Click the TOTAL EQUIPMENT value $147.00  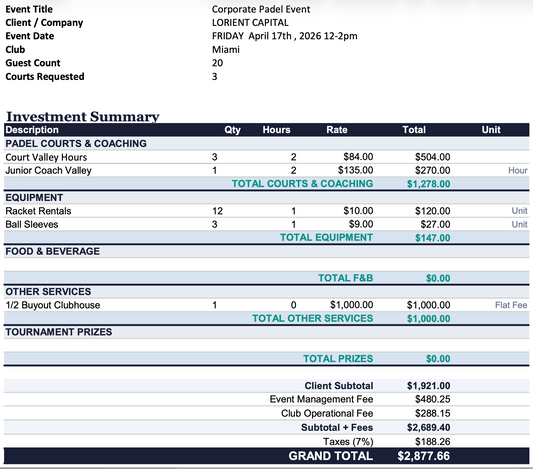[432, 238]
